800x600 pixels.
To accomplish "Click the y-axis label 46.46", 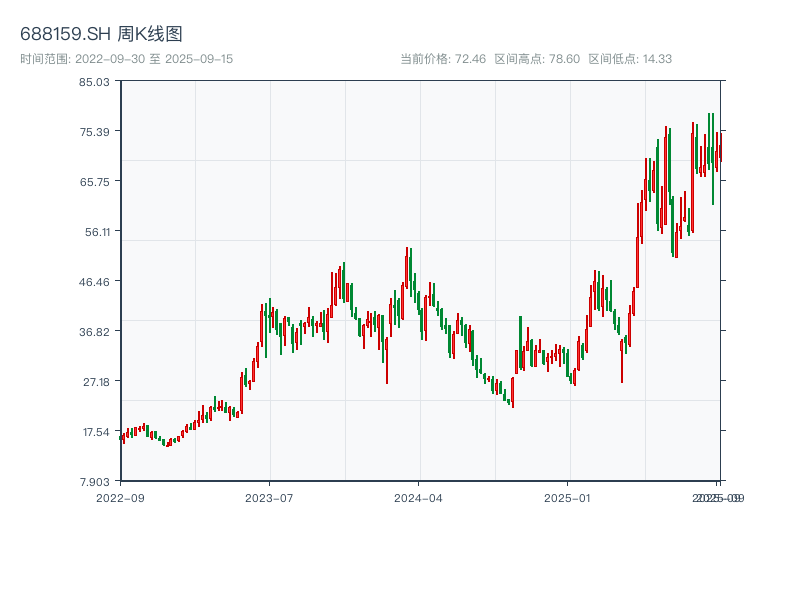I will [x=94, y=282].
